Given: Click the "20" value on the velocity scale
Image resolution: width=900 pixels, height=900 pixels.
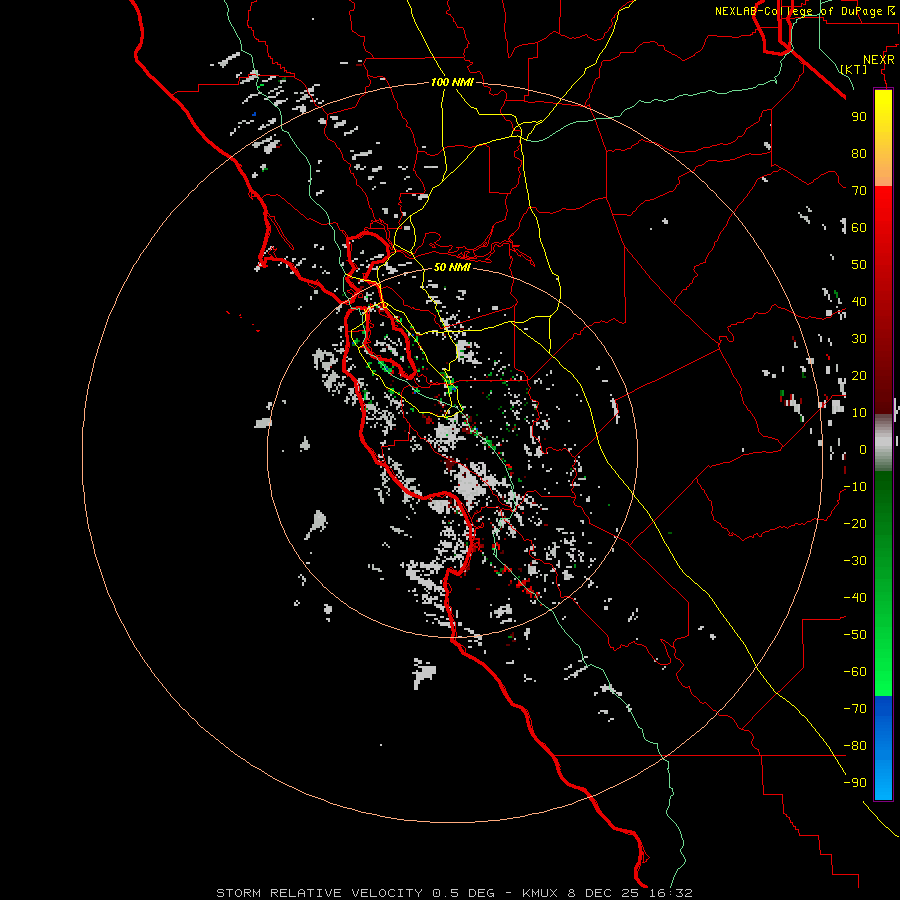Looking at the screenshot, I should click(859, 376).
